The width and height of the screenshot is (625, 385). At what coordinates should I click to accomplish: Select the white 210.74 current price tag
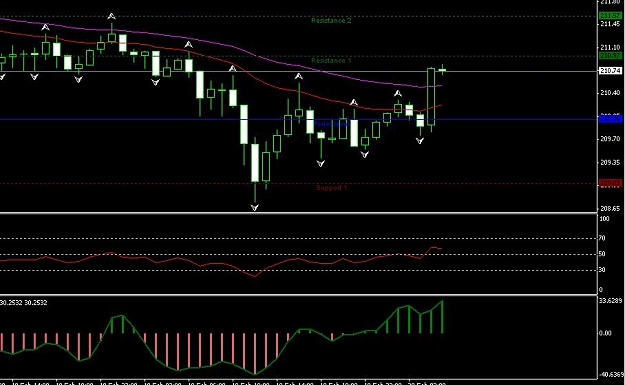tap(610, 71)
